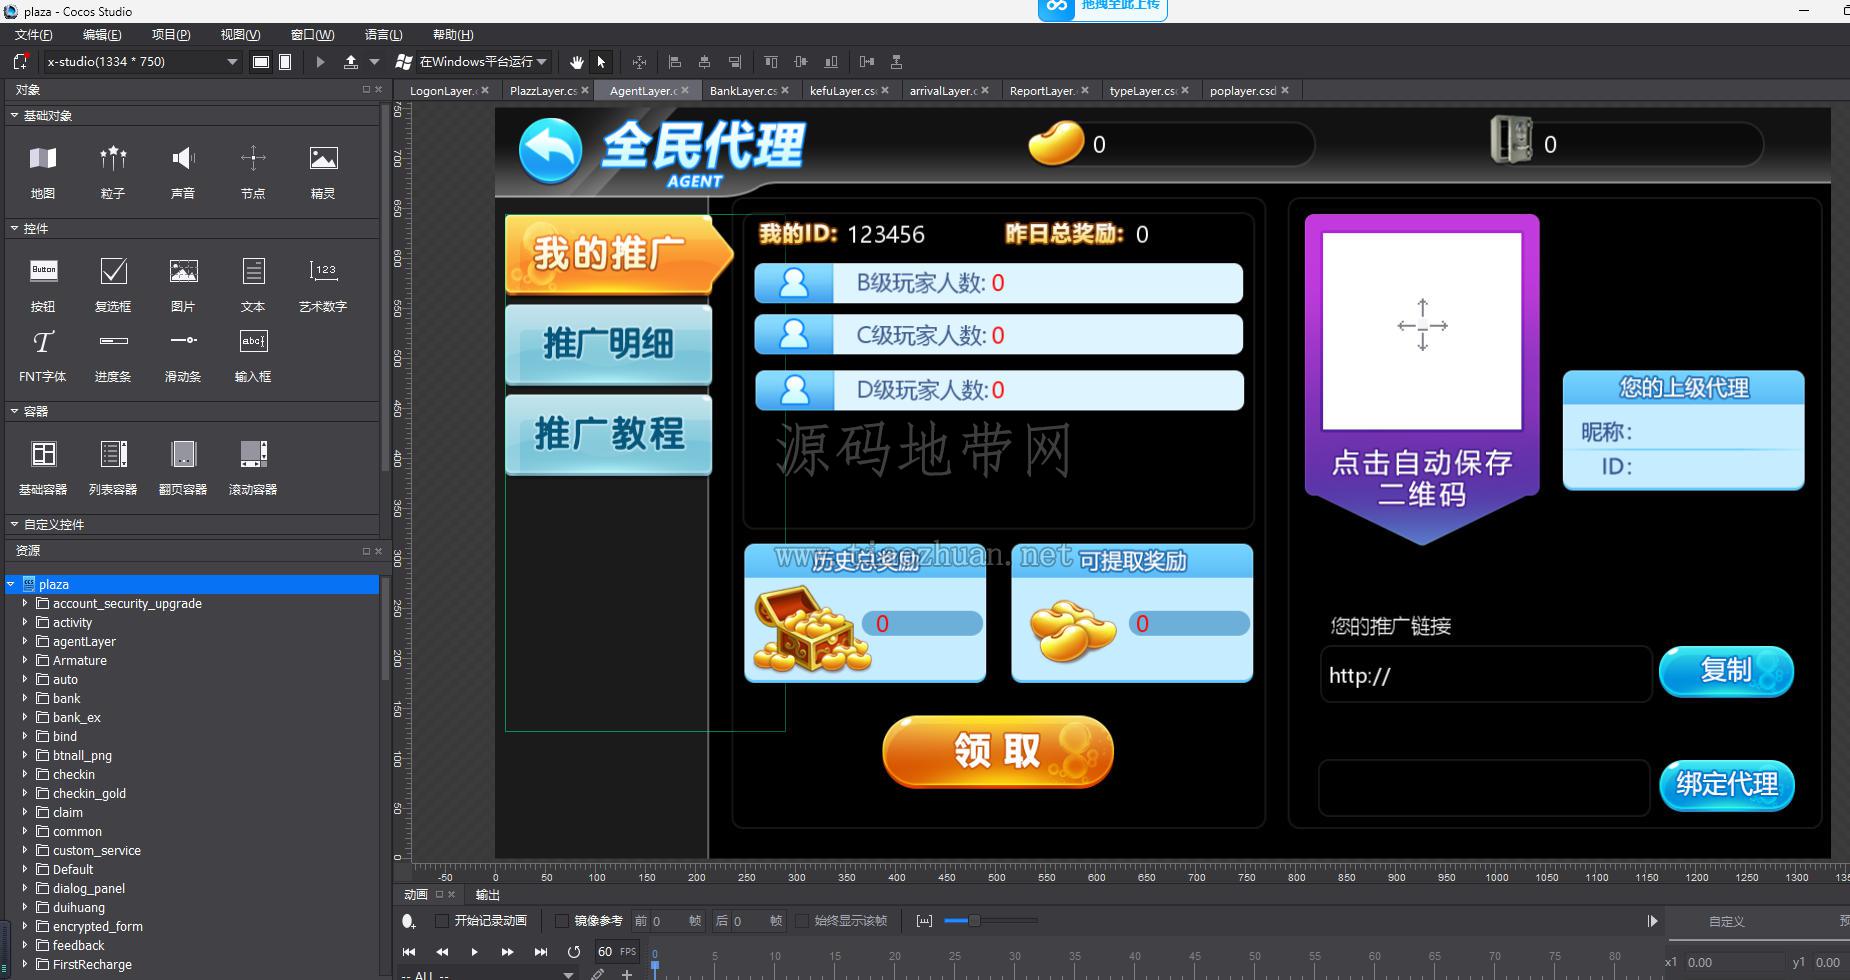Image resolution: width=1850 pixels, height=980 pixels.
Task: Open the 编辑(E) menu
Action: coord(102,35)
